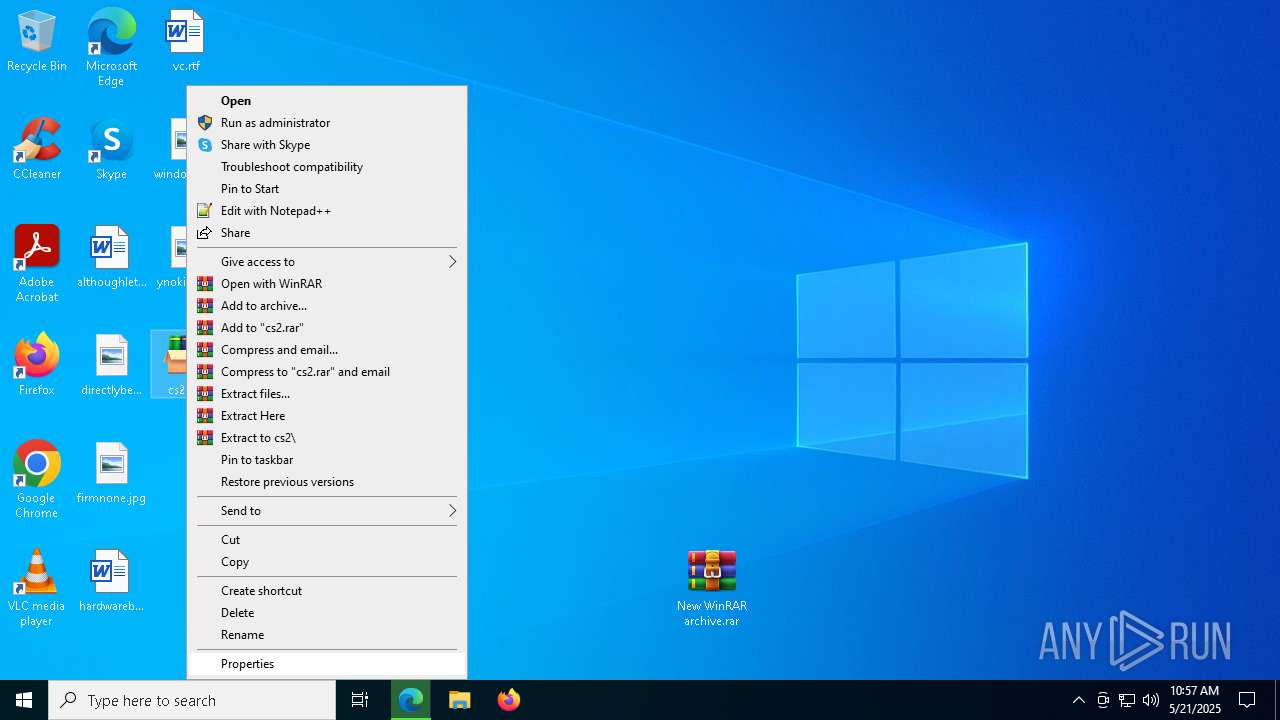The width and height of the screenshot is (1280, 720).
Task: Choose Open with WinRAR
Action: (327, 284)
